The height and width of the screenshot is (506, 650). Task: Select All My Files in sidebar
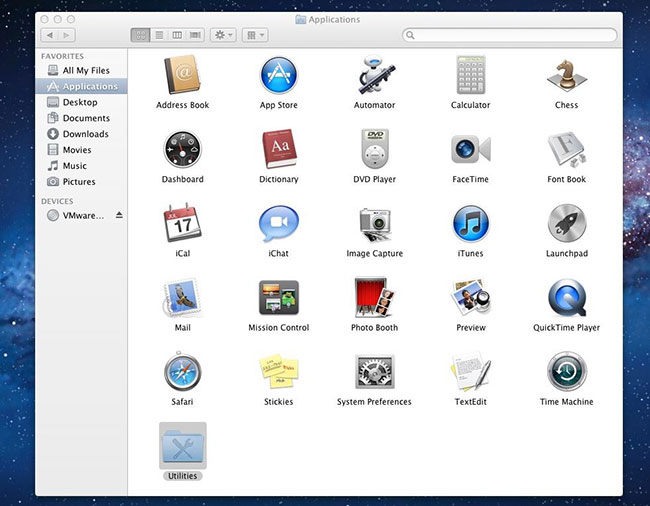pyautogui.click(x=81, y=70)
